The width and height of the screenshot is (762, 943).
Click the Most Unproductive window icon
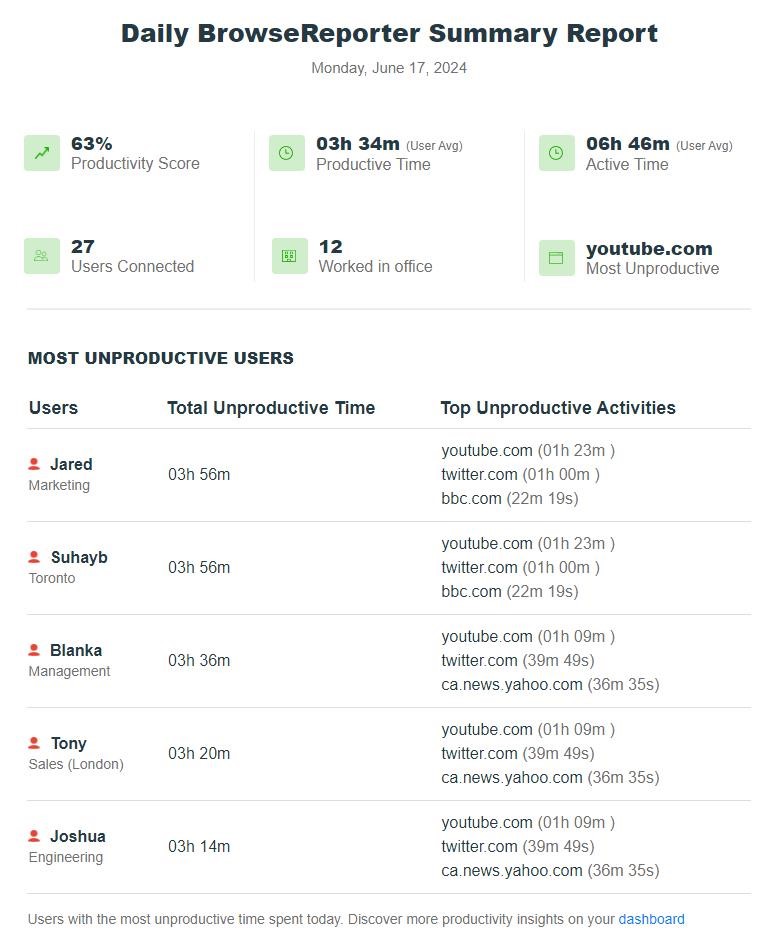point(556,258)
